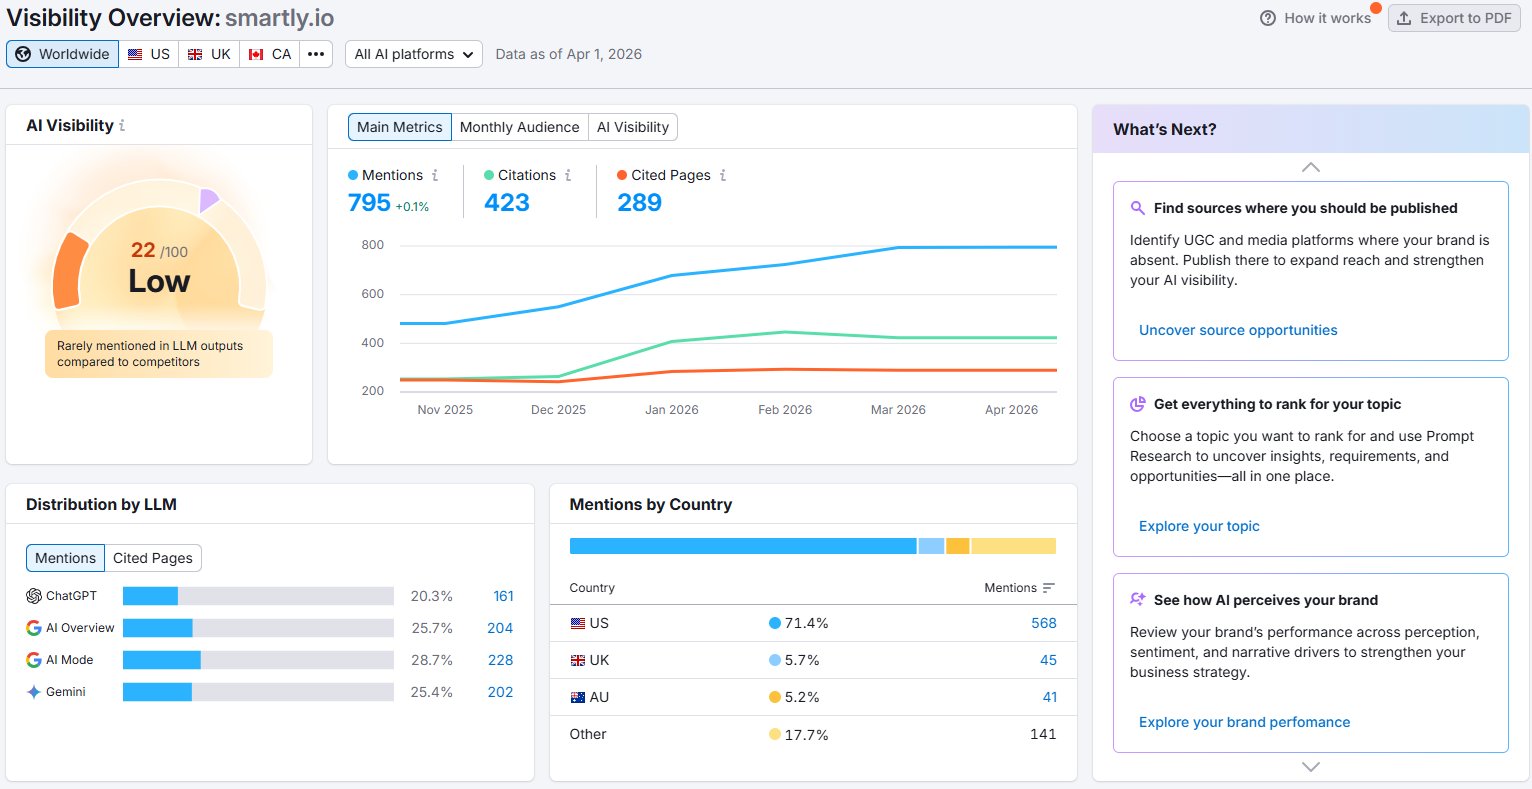Image resolution: width=1532 pixels, height=789 pixels.
Task: Click the sort icon on the Mentions column
Action: point(1051,588)
